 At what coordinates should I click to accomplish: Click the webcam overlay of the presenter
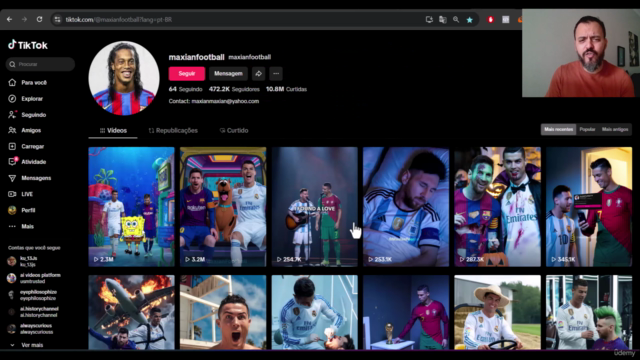[581, 53]
